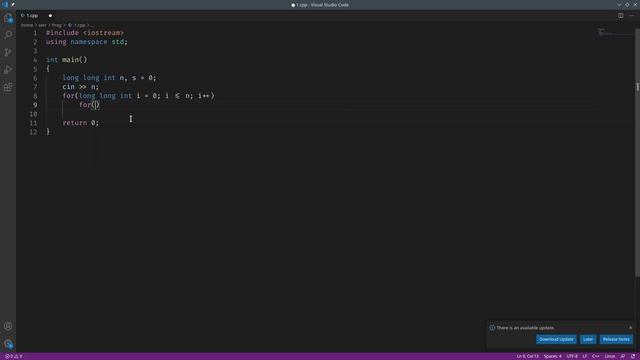Click 'Prog' folder in the breadcrumb
Viewport: 640px width, 360px height.
[56, 25]
